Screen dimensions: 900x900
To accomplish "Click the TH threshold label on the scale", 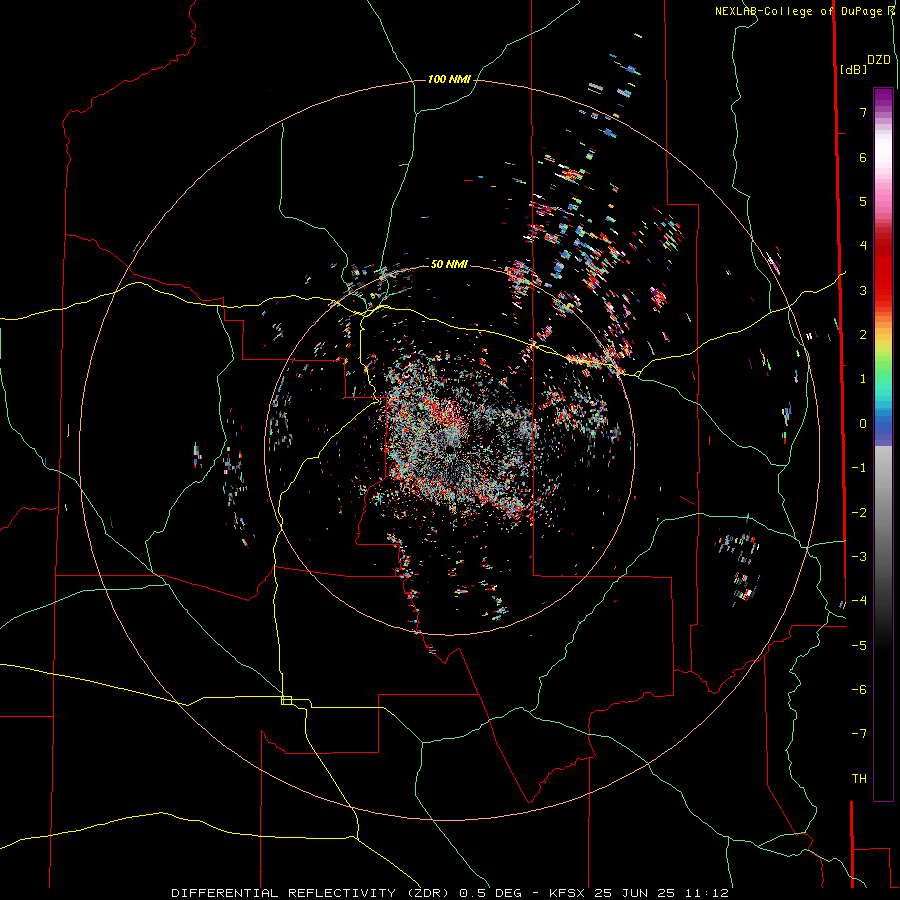I will (859, 779).
